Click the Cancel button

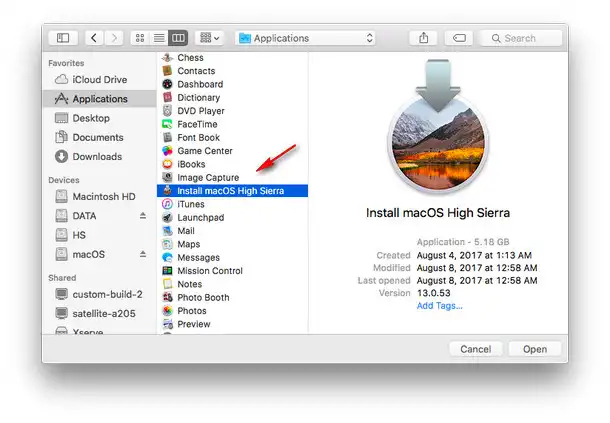tap(475, 349)
